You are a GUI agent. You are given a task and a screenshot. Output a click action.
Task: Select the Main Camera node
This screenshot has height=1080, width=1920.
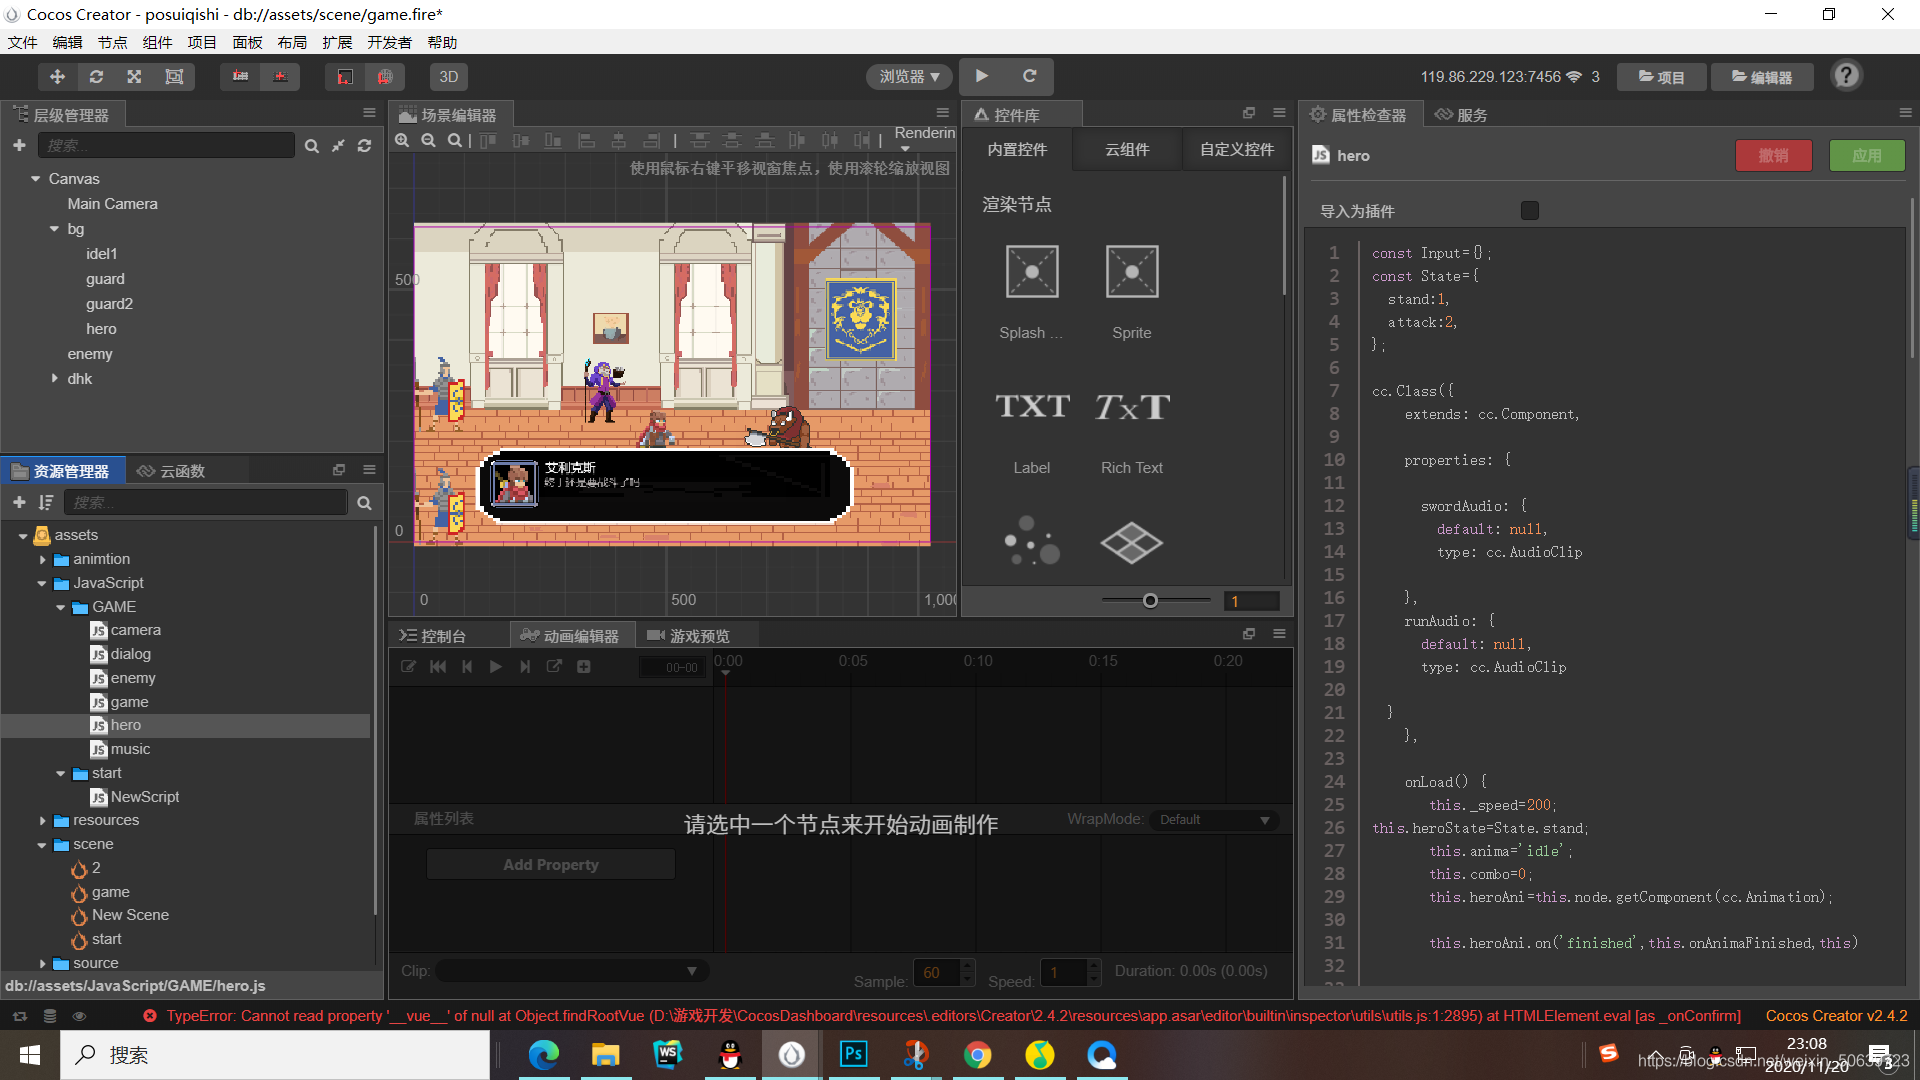coord(112,204)
